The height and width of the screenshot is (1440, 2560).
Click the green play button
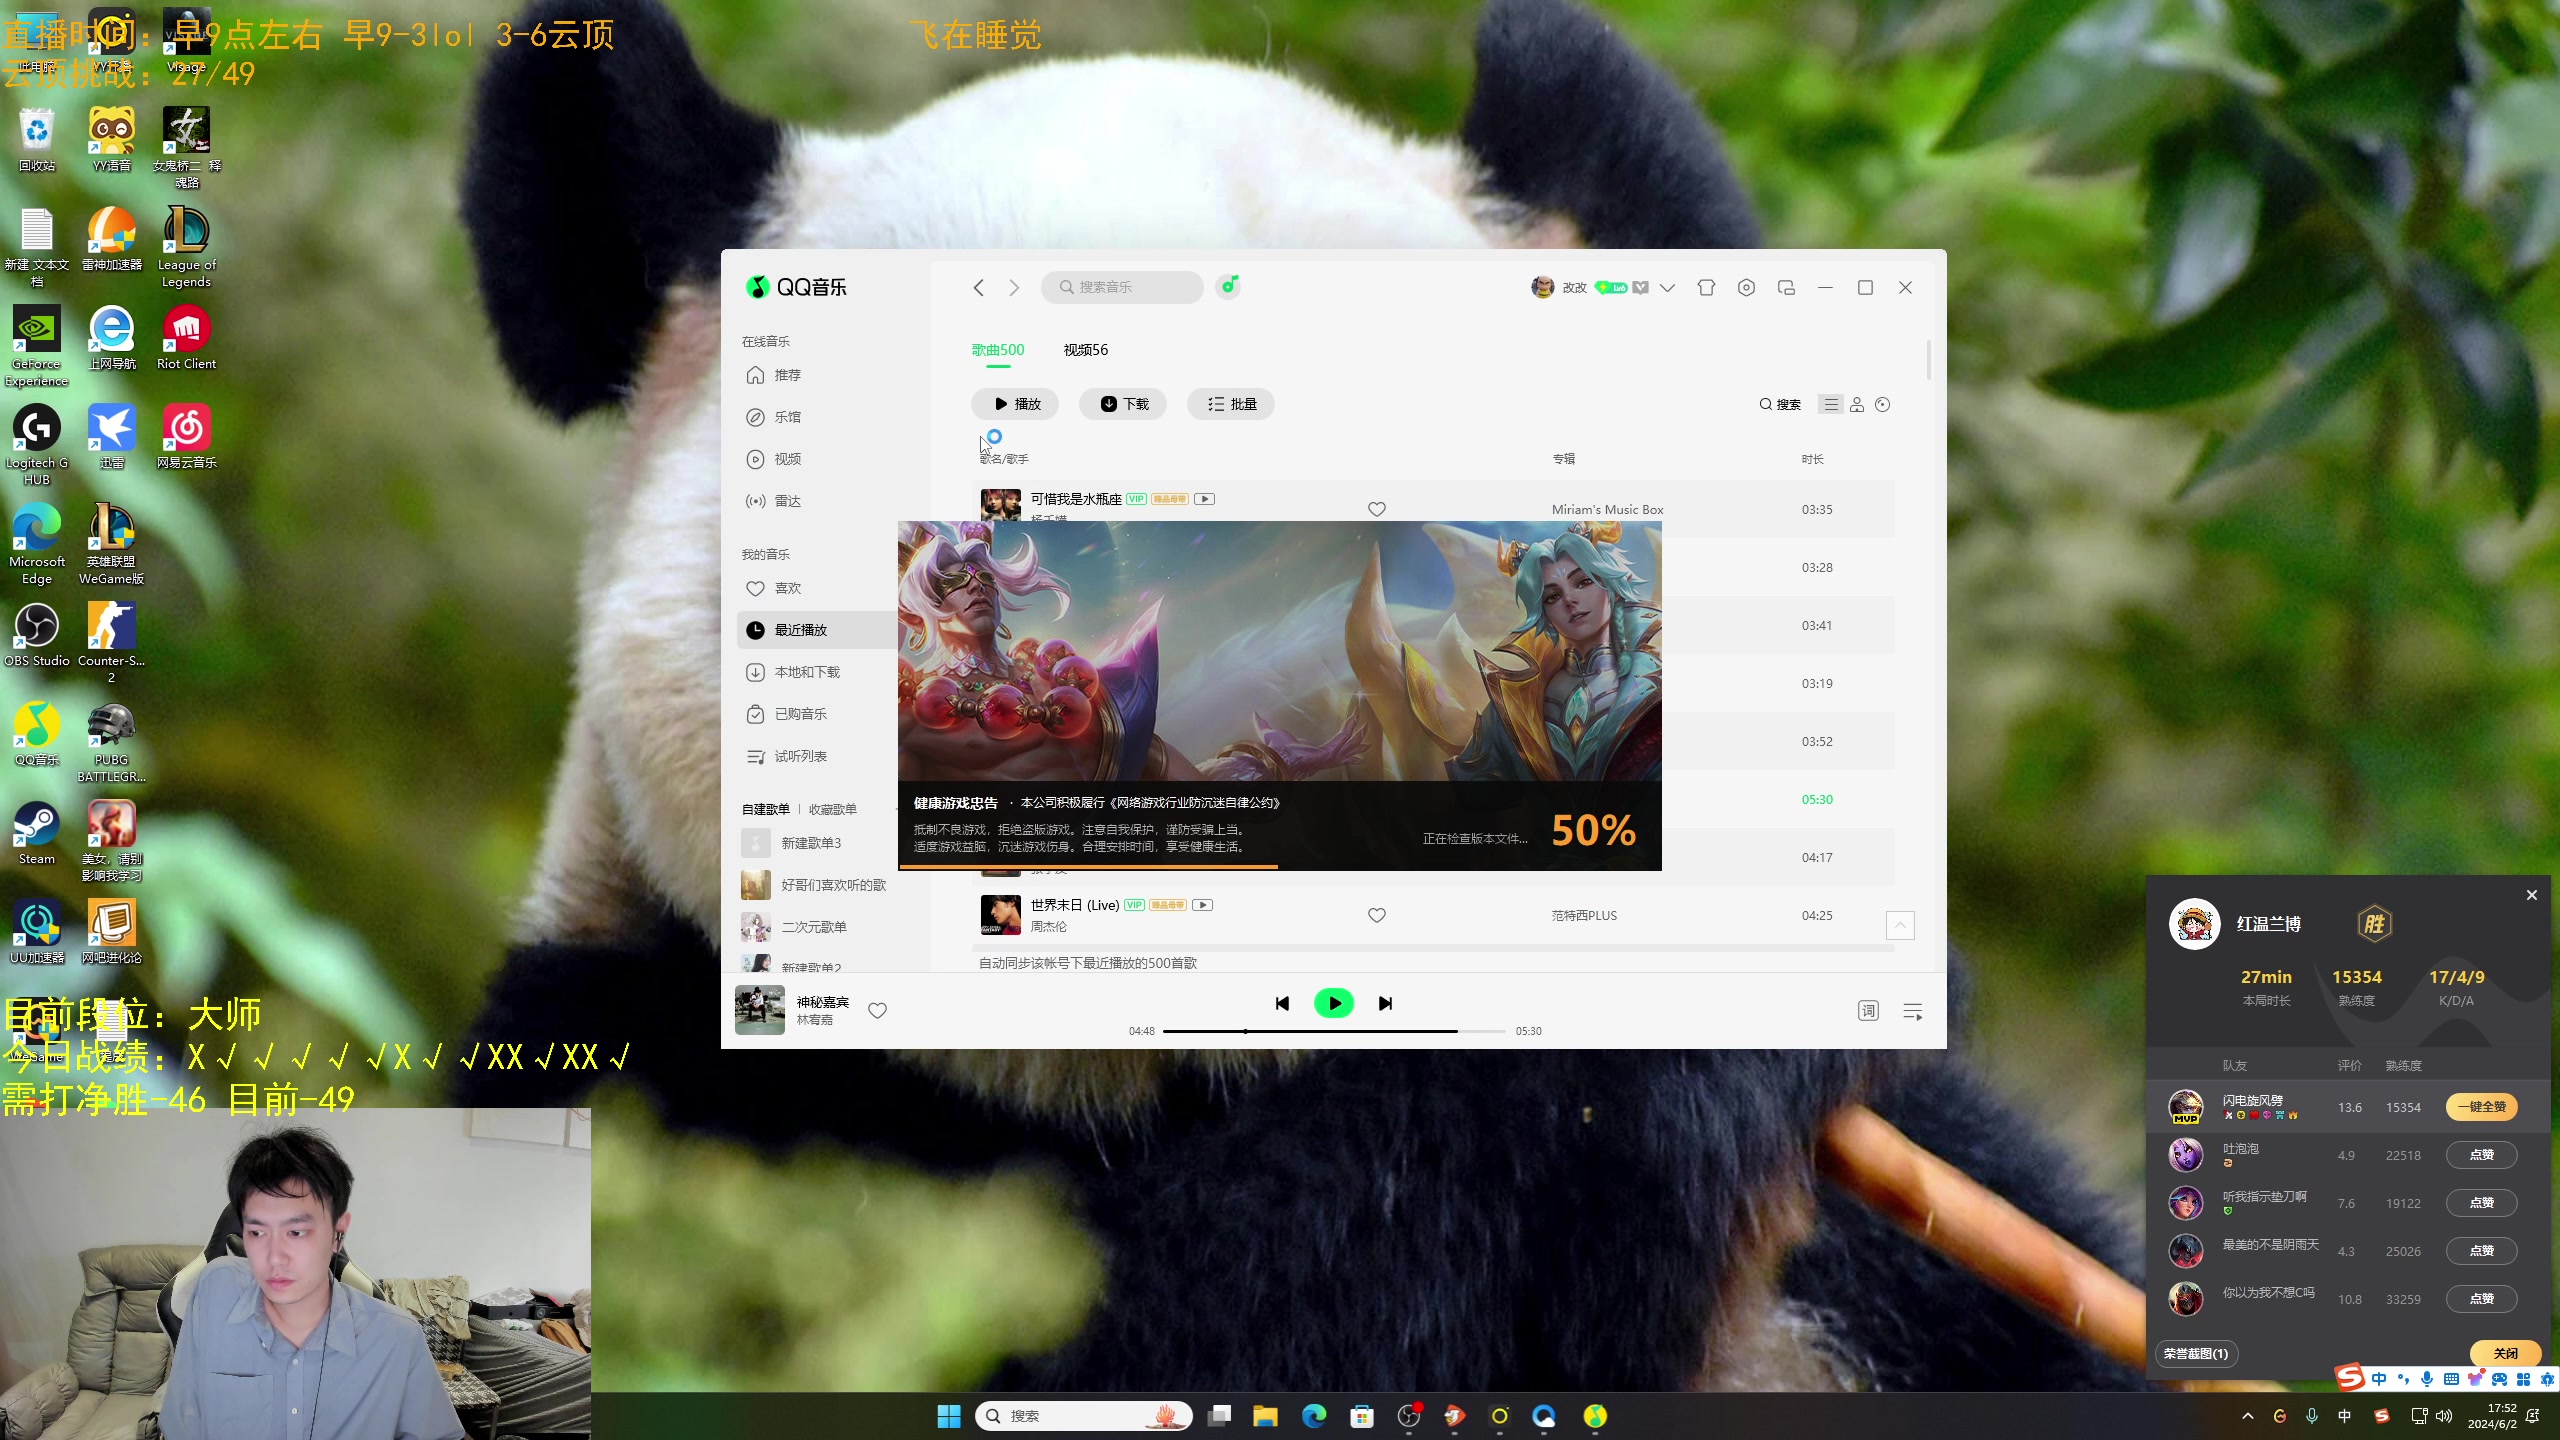pyautogui.click(x=1334, y=1003)
